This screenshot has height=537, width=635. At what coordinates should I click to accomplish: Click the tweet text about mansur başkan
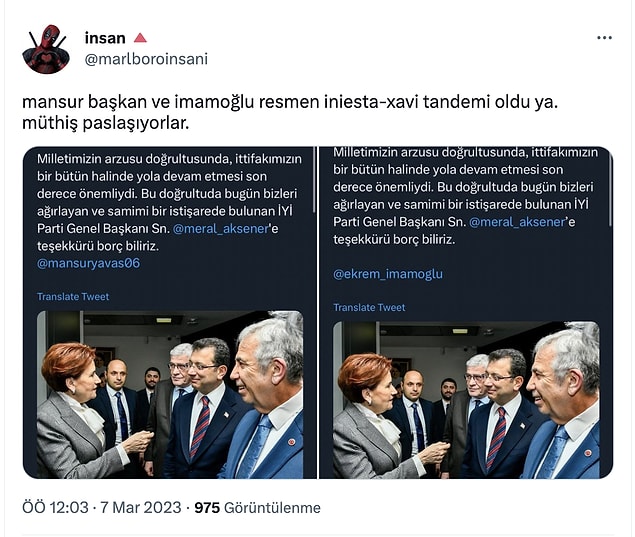pyautogui.click(x=290, y=113)
